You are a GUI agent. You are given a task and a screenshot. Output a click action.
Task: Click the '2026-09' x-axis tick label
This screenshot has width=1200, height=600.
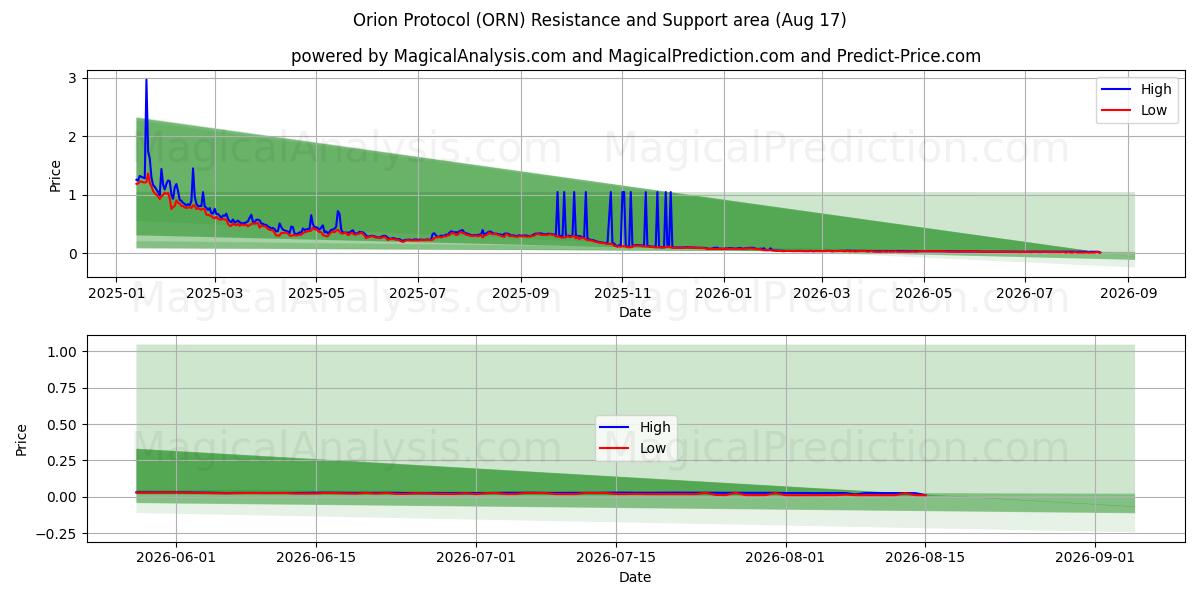click(x=1129, y=293)
